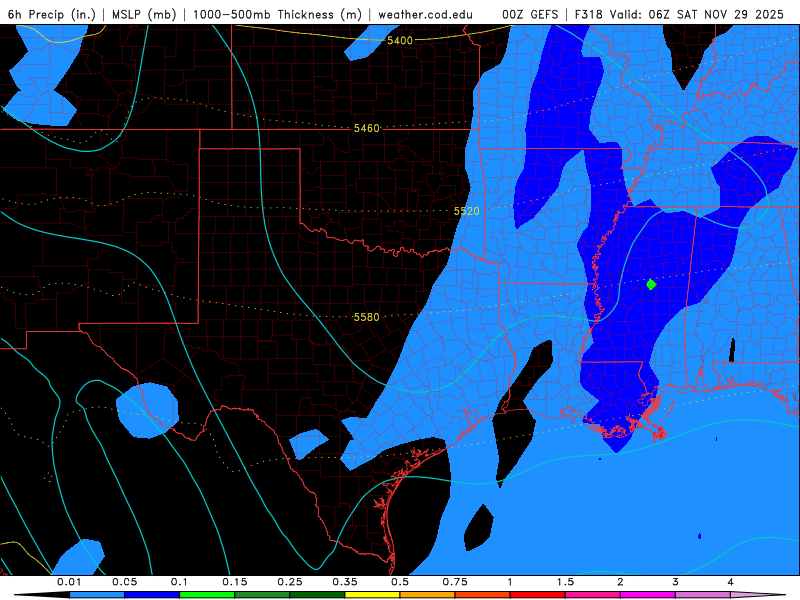Screen dimensions: 800x600
Task: Click the orange 0.5 legend swatch
Action: pos(428,595)
